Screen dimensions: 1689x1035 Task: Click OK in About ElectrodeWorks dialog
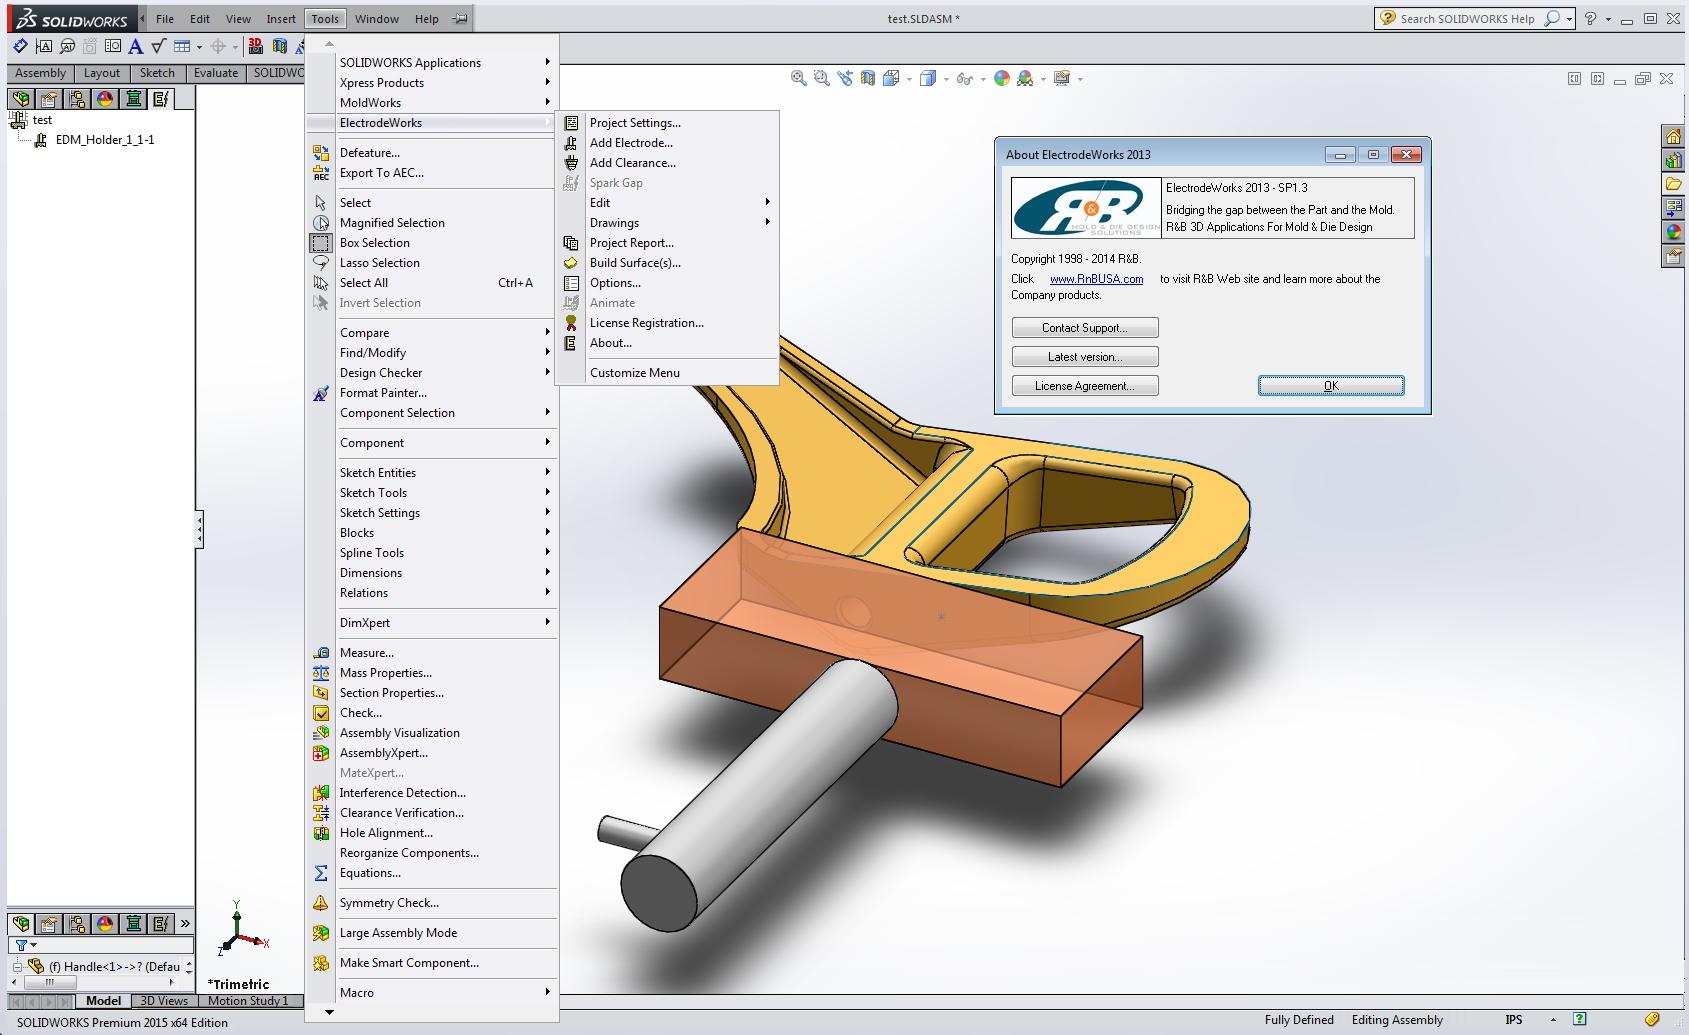[x=1331, y=386]
